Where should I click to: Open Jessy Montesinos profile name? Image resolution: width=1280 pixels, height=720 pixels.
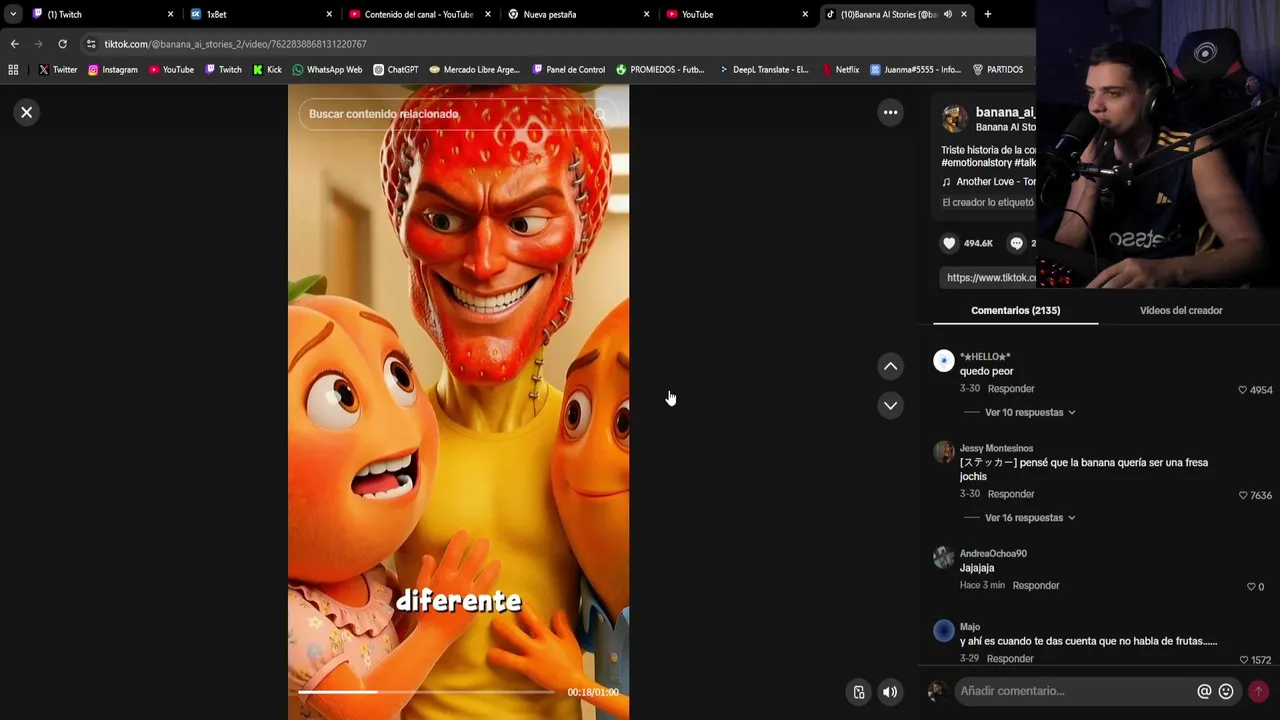pos(996,448)
